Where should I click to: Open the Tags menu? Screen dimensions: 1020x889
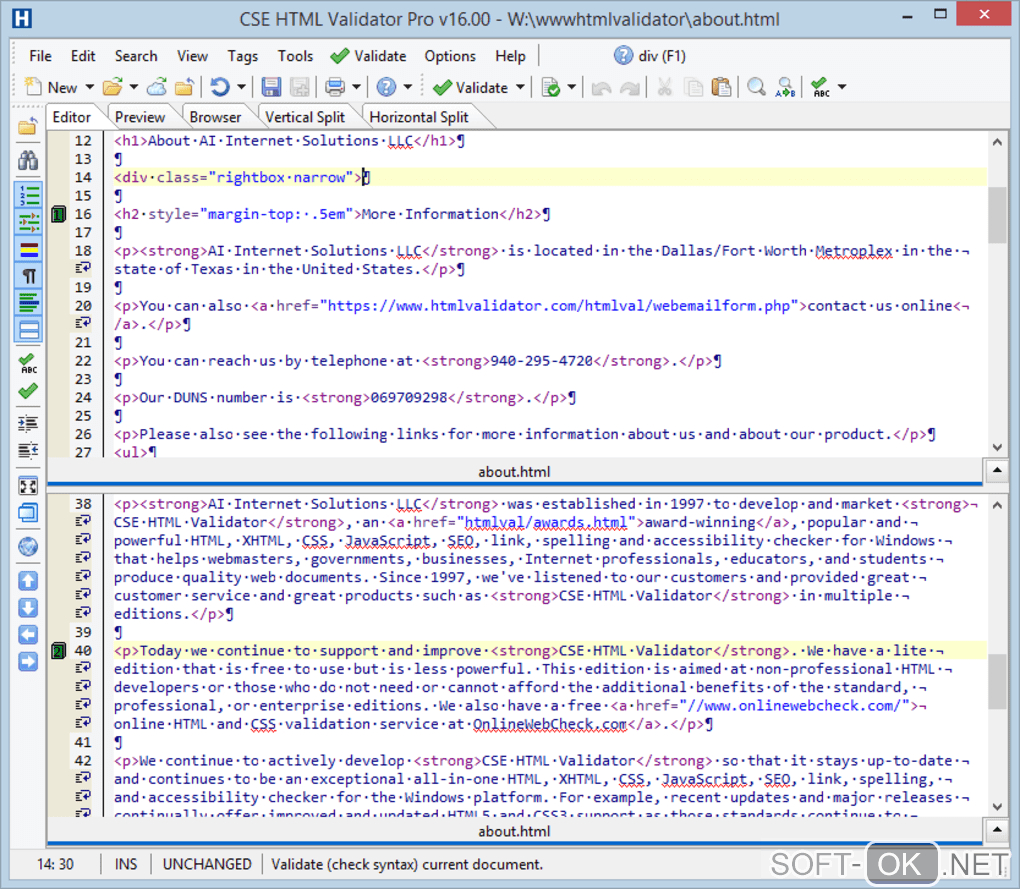(x=242, y=56)
